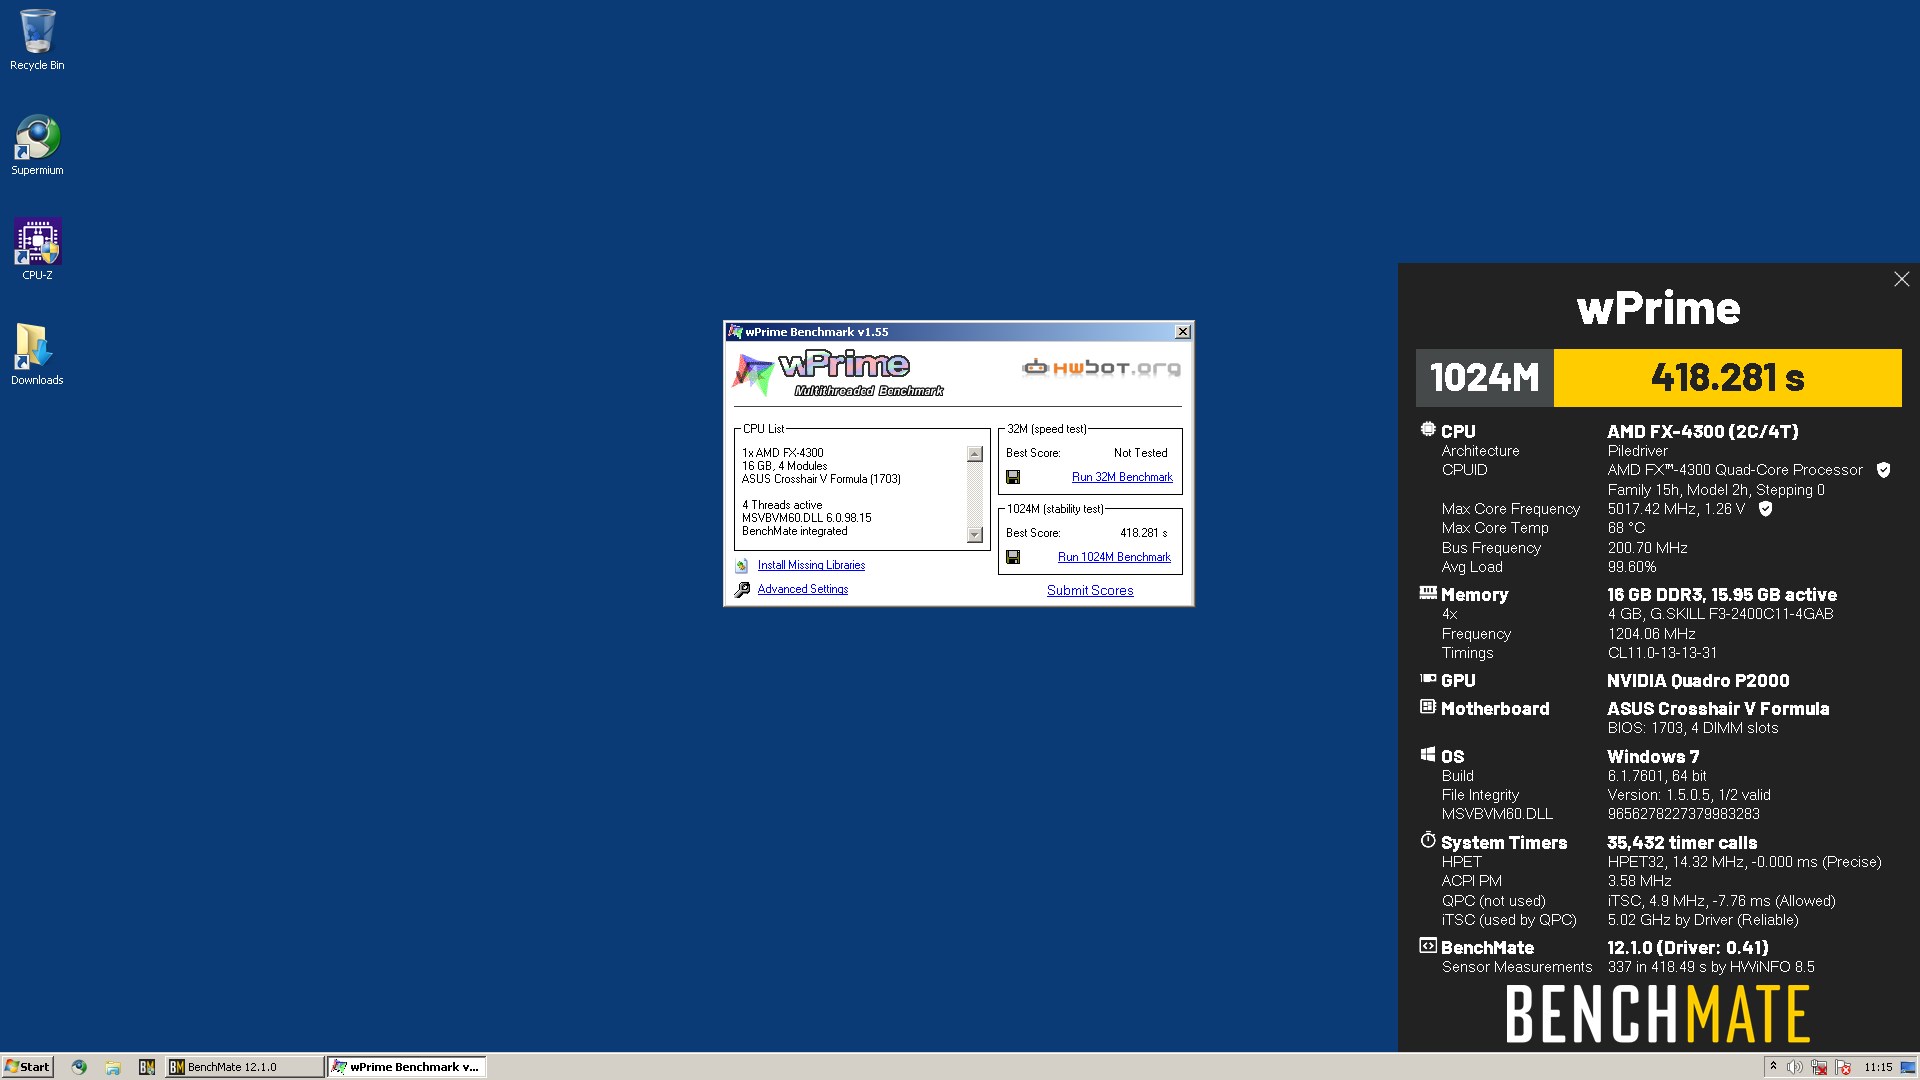Click the Action Center flag tray icon
The height and width of the screenshot is (1080, 1920).
[x=1843, y=1067]
